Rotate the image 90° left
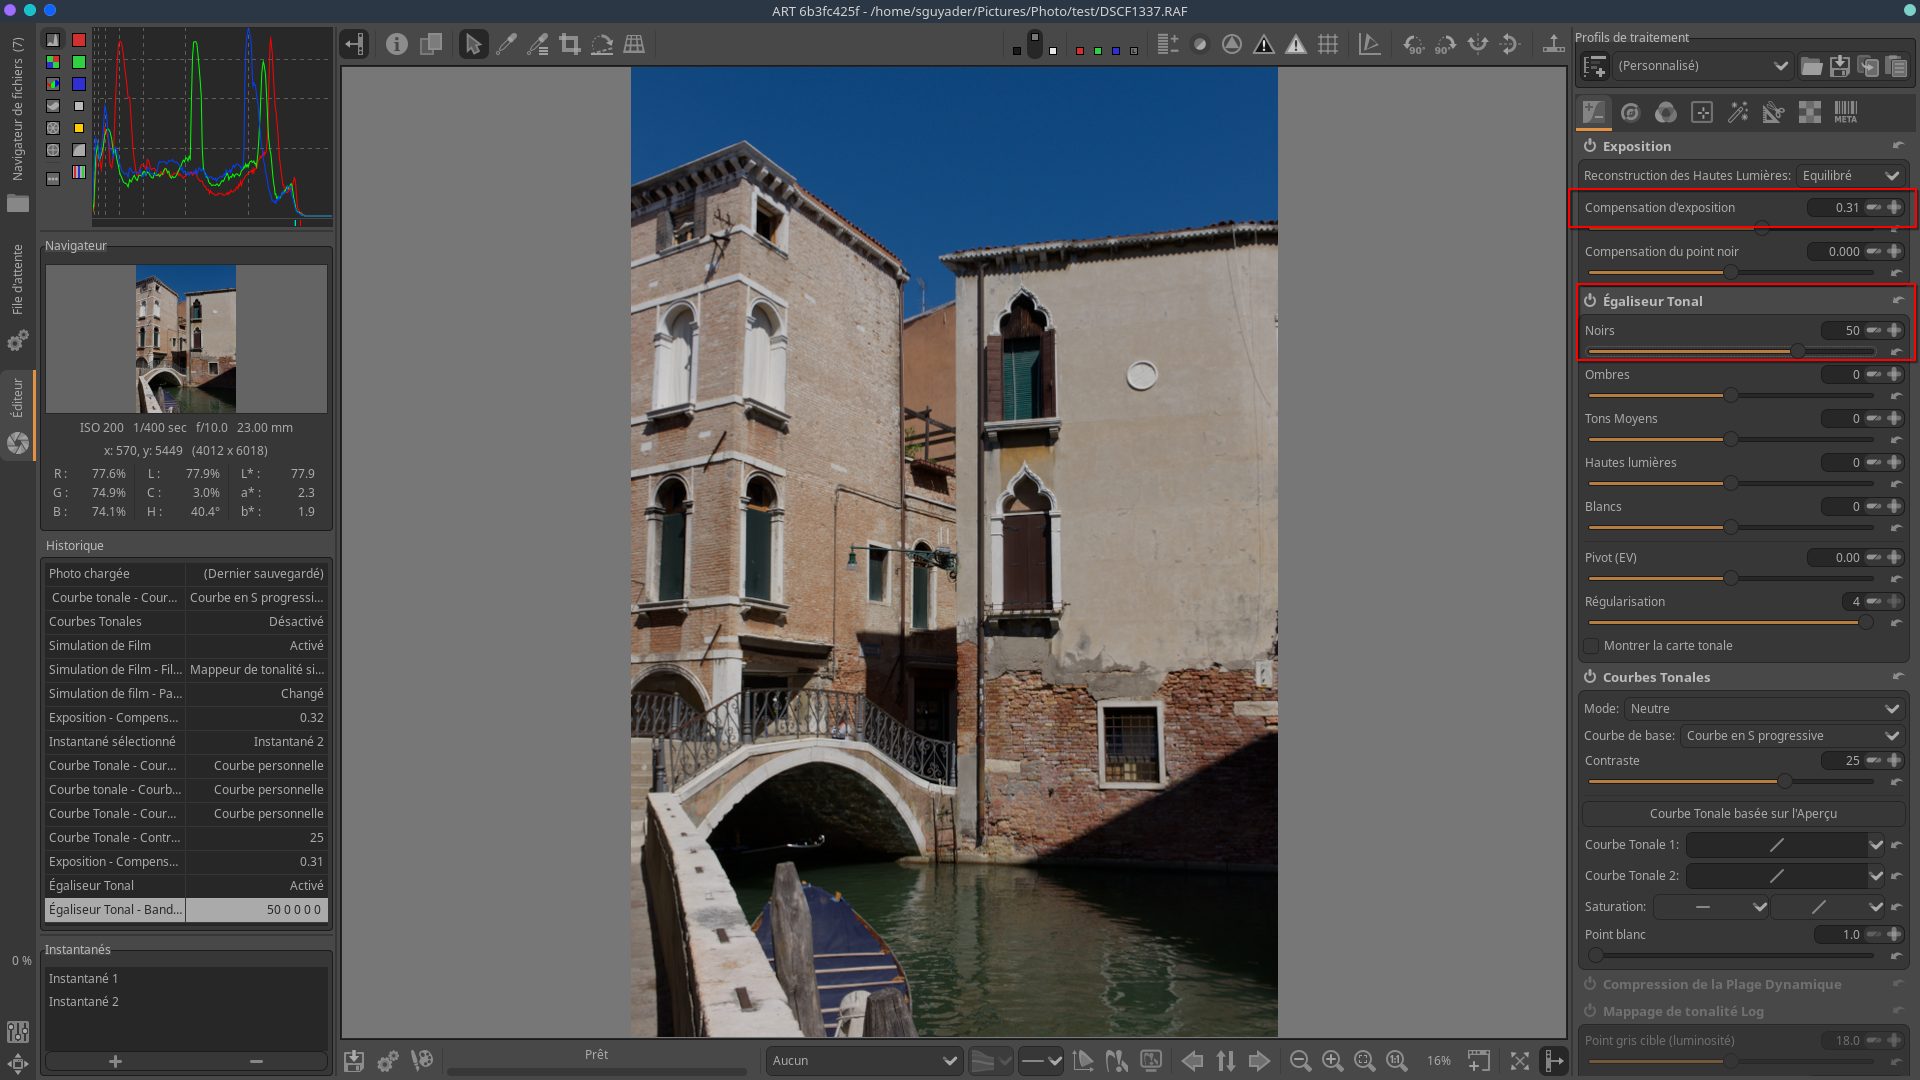The width and height of the screenshot is (1920, 1080). coord(1413,44)
